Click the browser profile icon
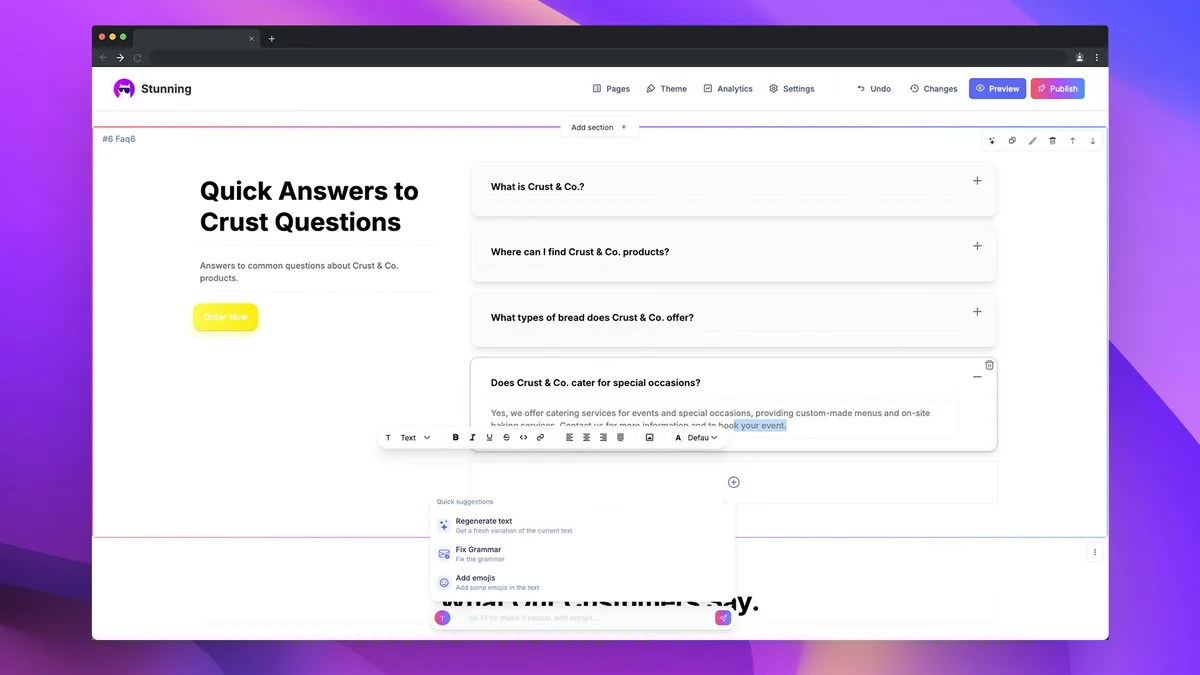Image resolution: width=1200 pixels, height=675 pixels. [x=1080, y=57]
